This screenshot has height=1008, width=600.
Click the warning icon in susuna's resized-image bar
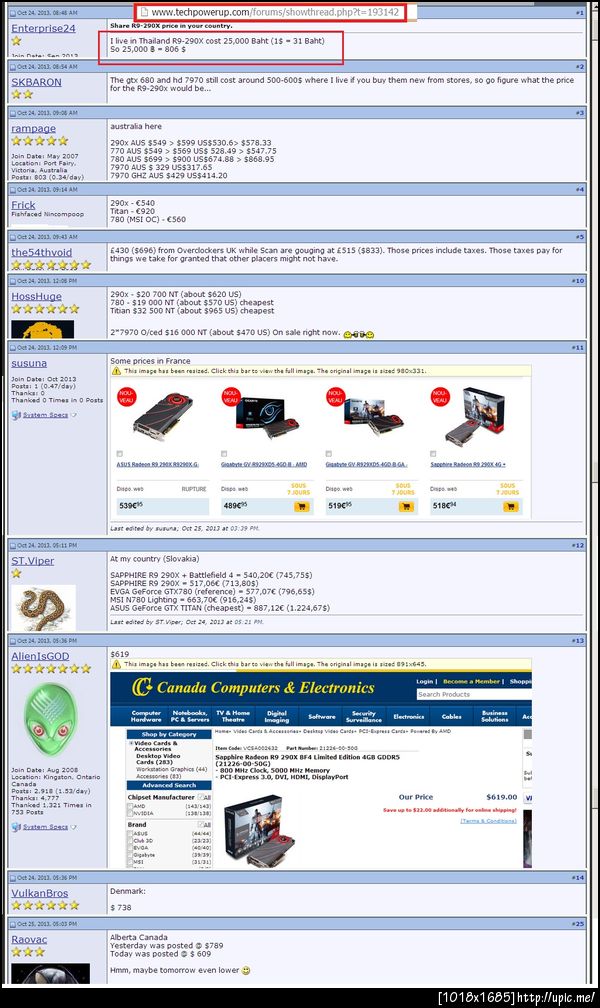pyautogui.click(x=116, y=371)
